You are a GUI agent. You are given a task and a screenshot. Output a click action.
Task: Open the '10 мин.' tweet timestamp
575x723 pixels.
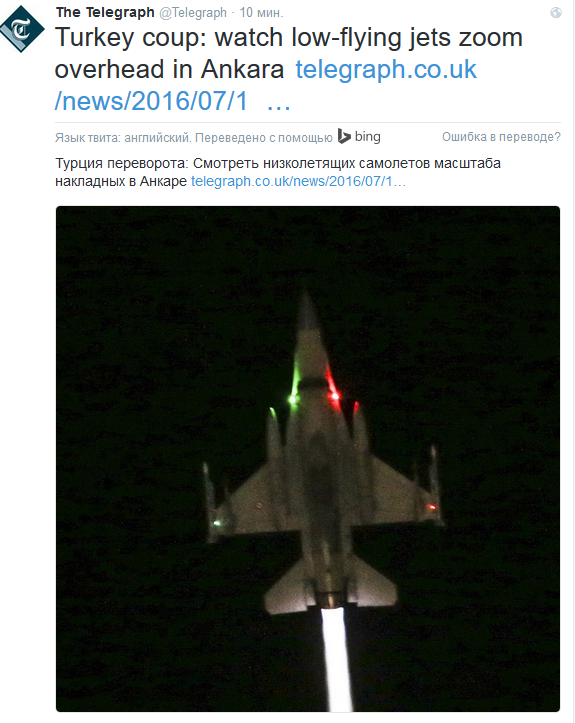coord(261,12)
